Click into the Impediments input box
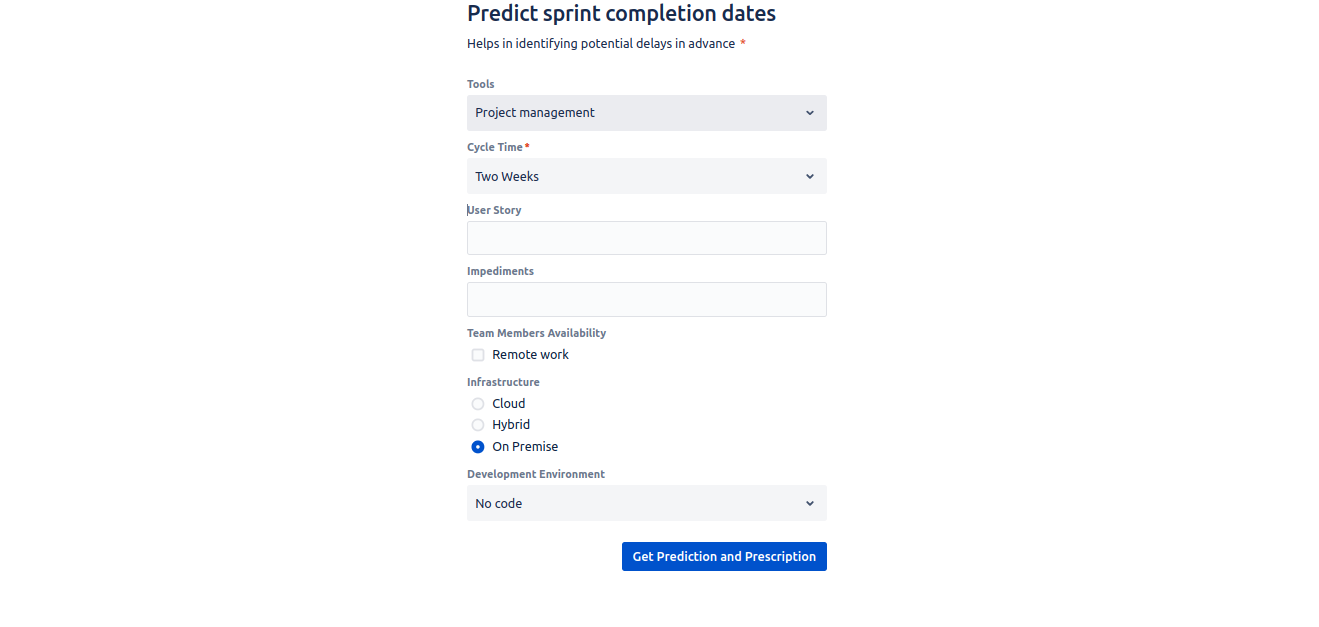Viewport: 1319px width, 627px height. [646, 300]
